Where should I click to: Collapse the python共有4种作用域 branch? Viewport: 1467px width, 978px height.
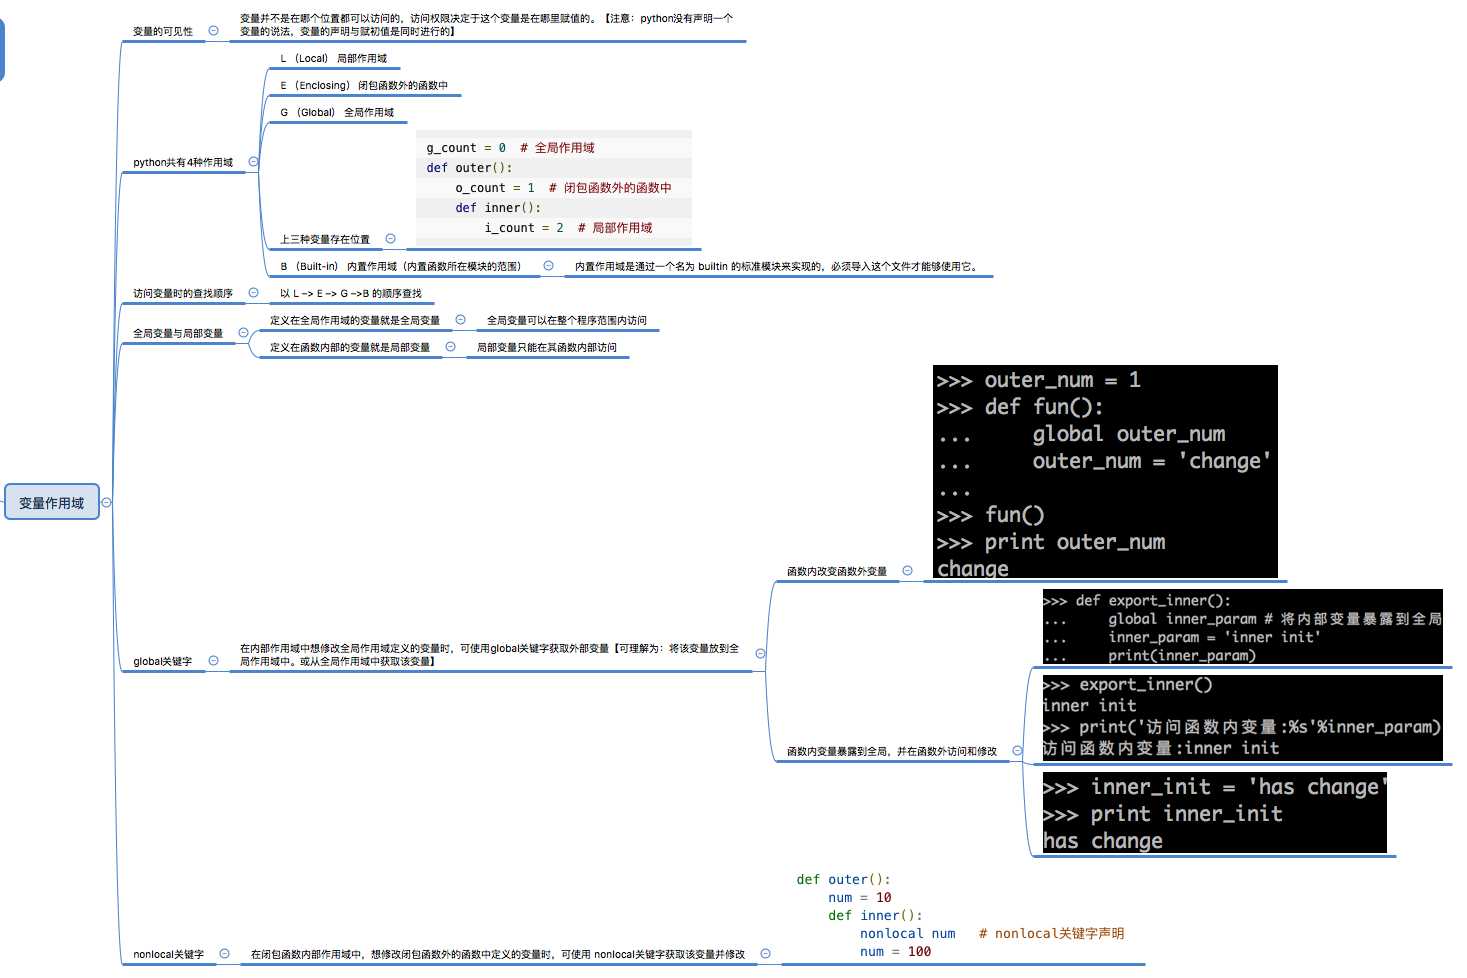pos(253,162)
